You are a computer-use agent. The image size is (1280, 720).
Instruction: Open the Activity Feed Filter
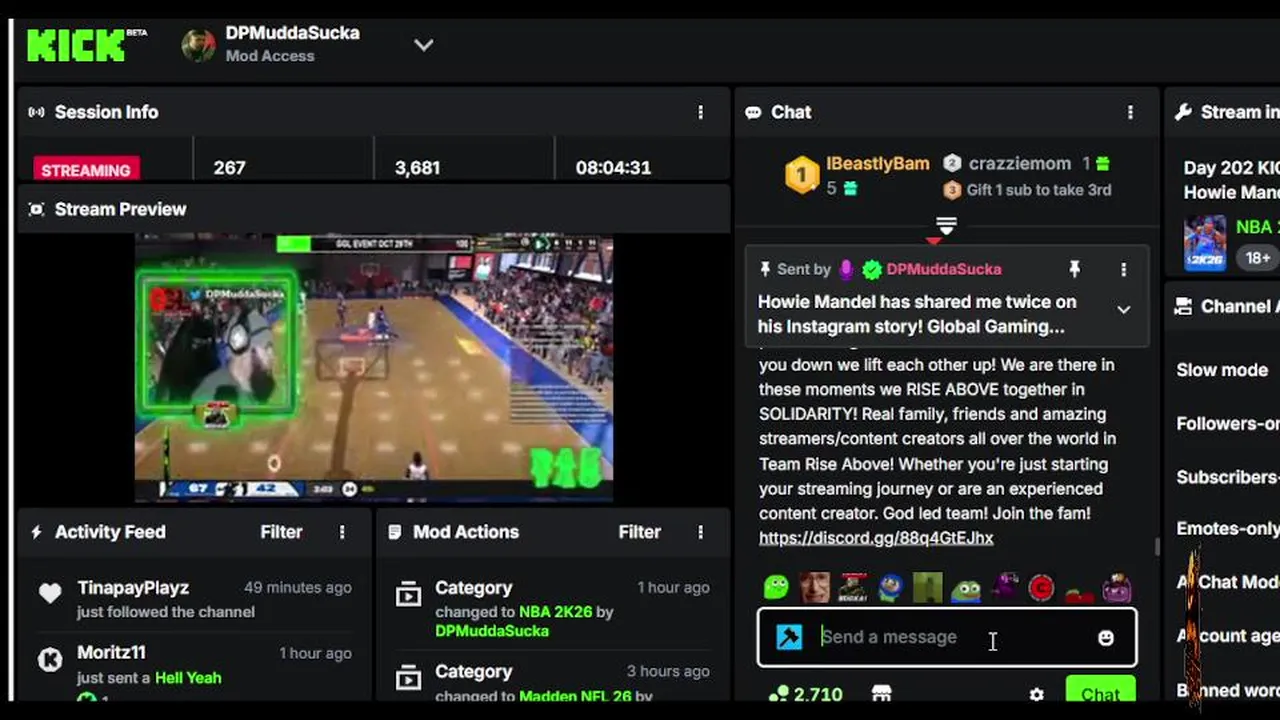coord(281,532)
